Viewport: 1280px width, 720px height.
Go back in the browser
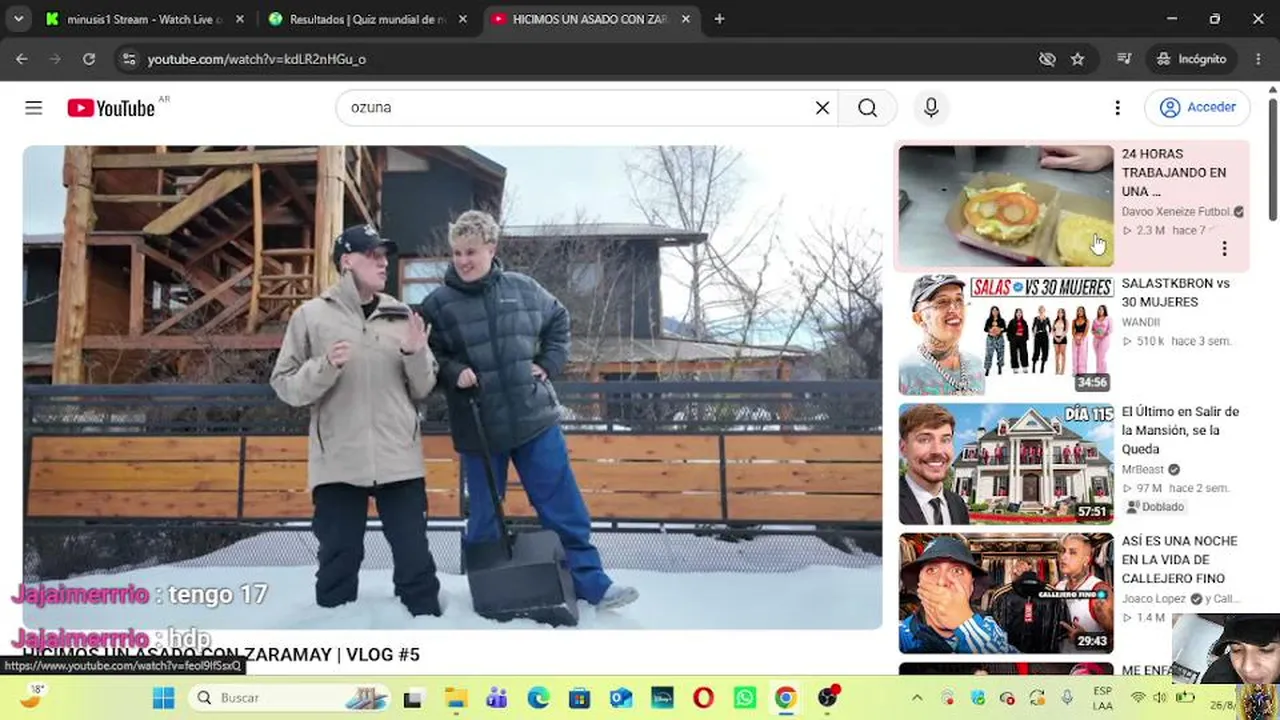(x=22, y=59)
